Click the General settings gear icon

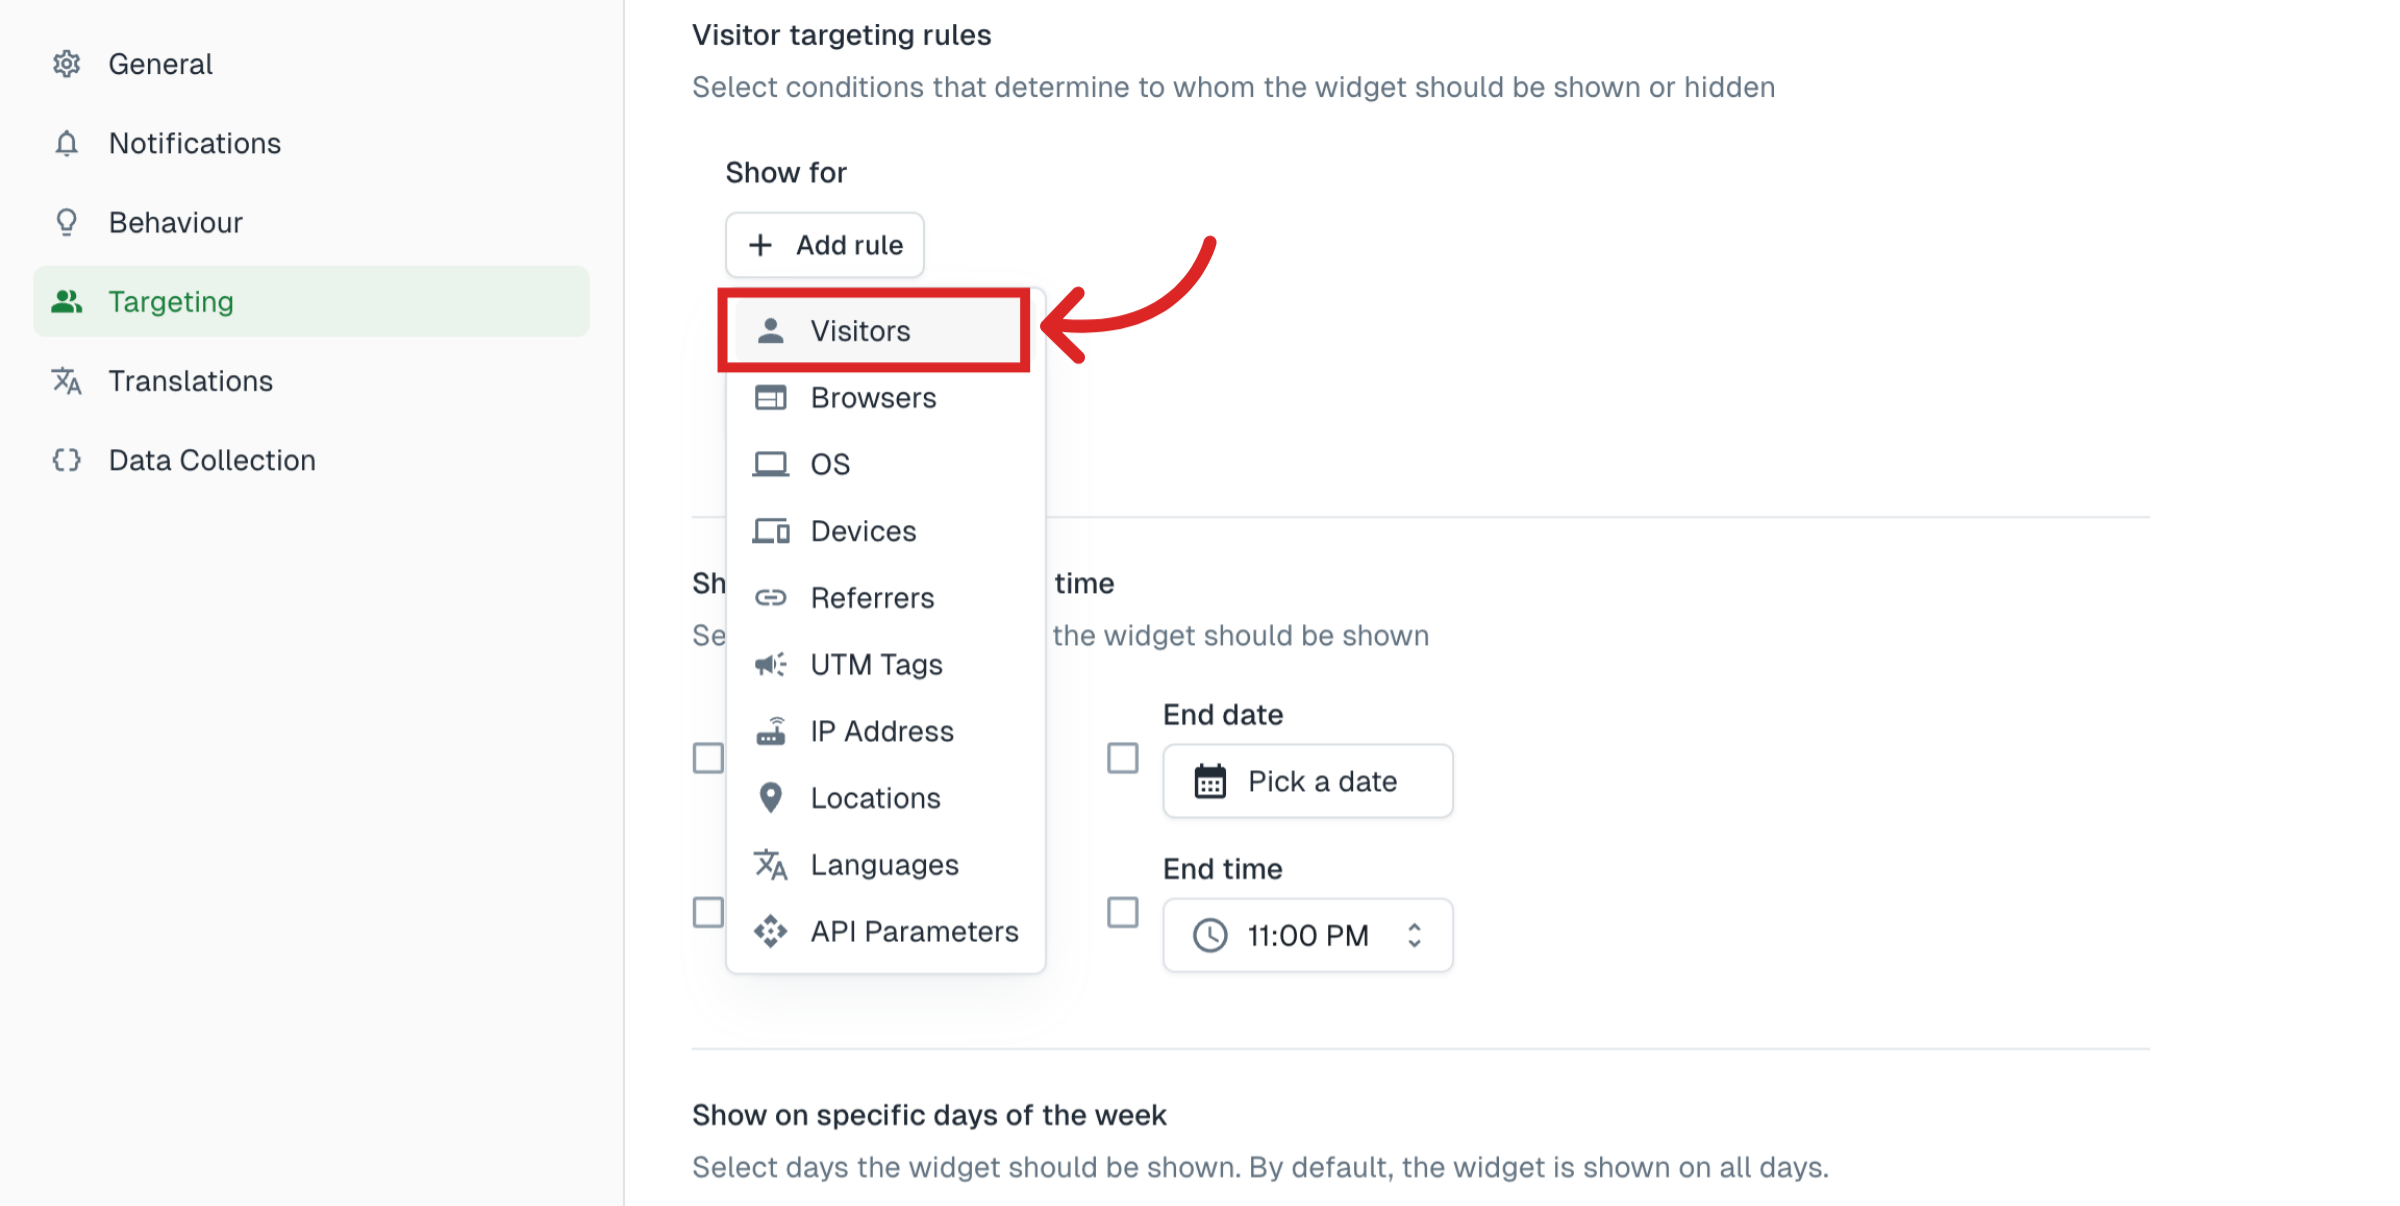coord(66,64)
